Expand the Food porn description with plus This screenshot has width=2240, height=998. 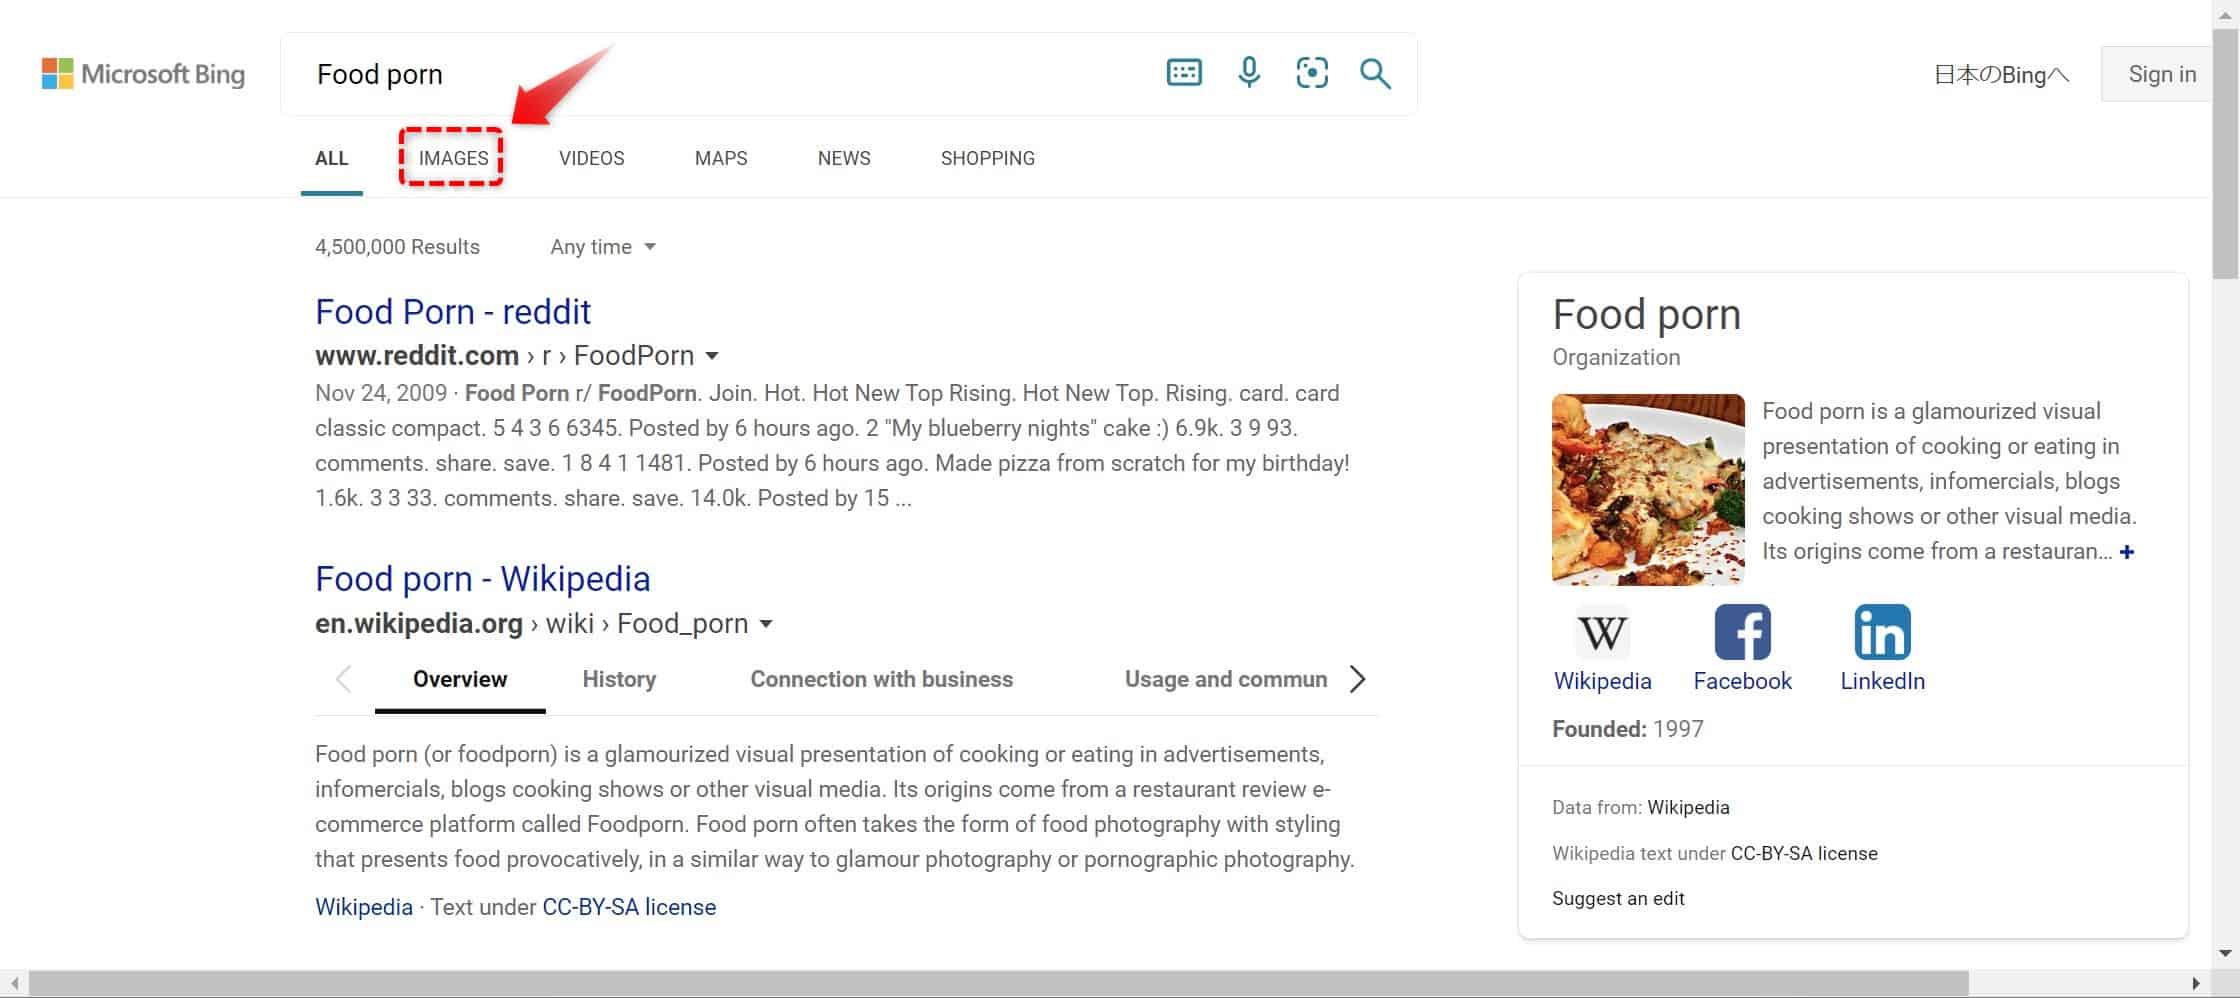2127,552
